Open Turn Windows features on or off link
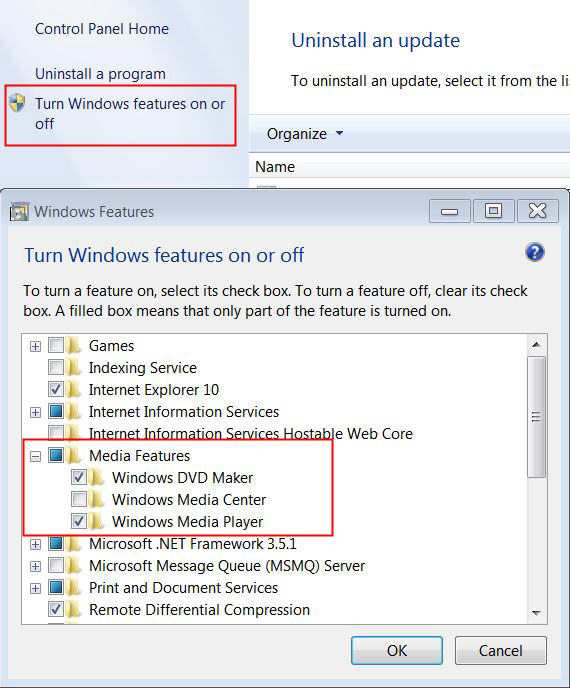Screen dimensions: 570x688 pyautogui.click(x=130, y=114)
